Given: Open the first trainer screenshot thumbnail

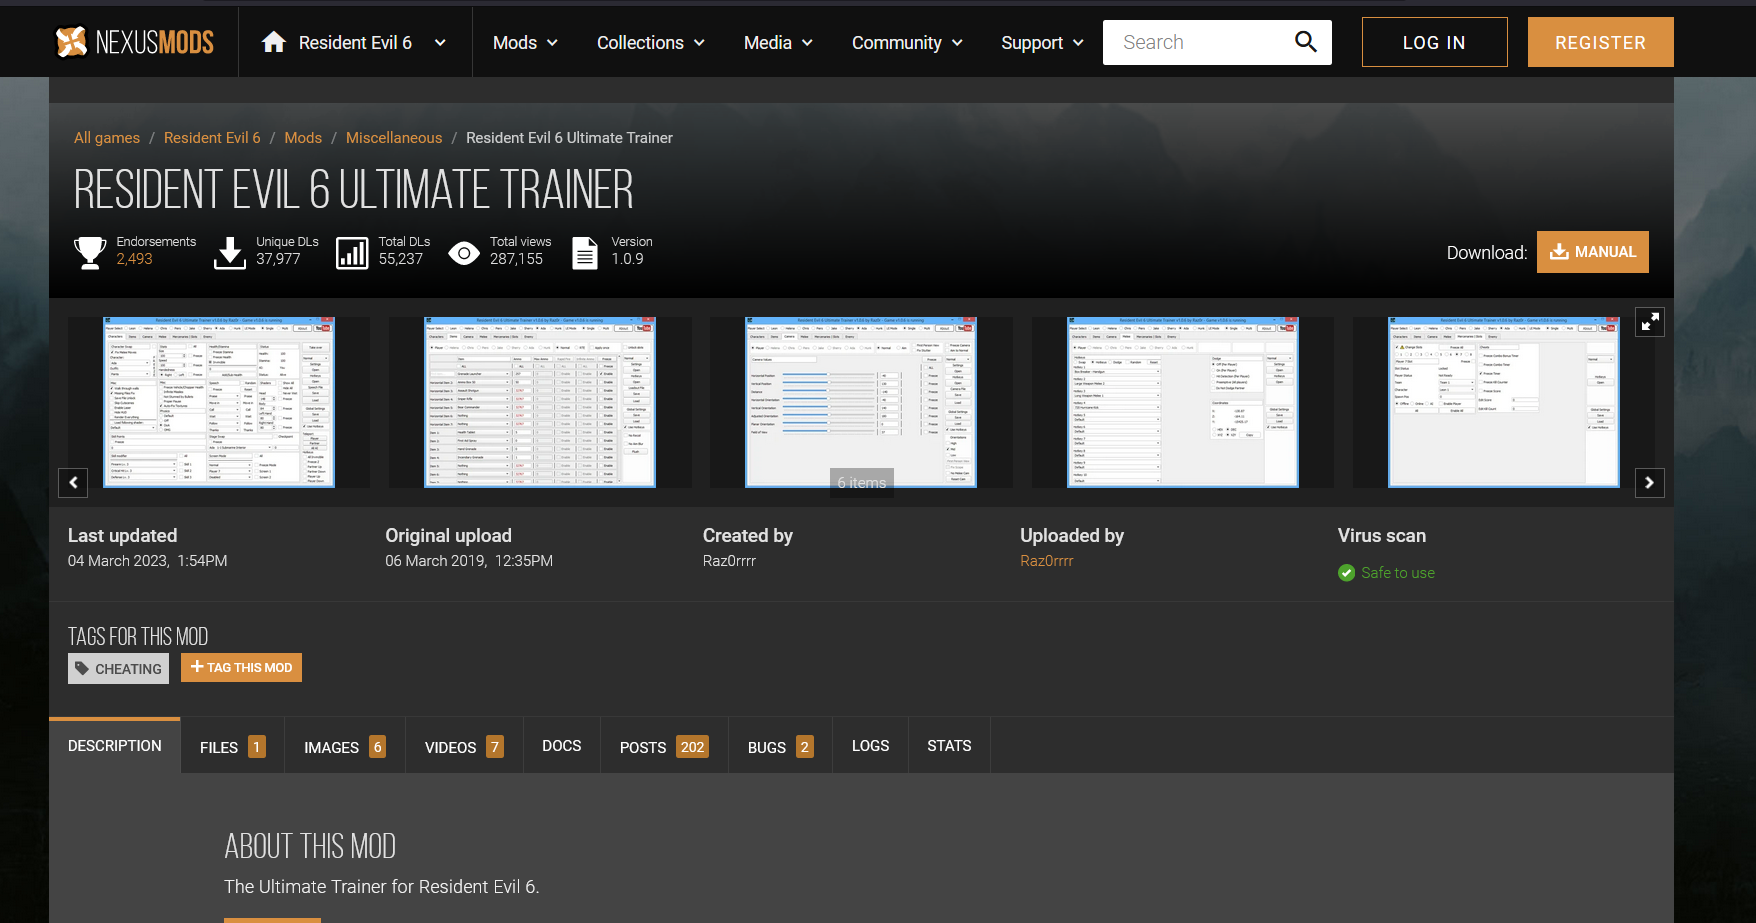Looking at the screenshot, I should tap(219, 402).
